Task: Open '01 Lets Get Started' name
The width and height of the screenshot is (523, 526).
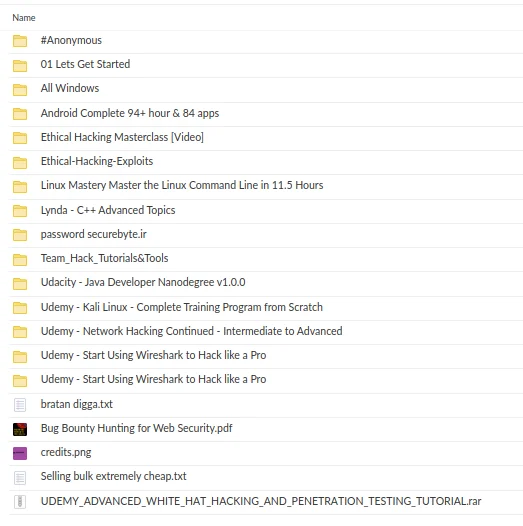Action: pos(85,64)
